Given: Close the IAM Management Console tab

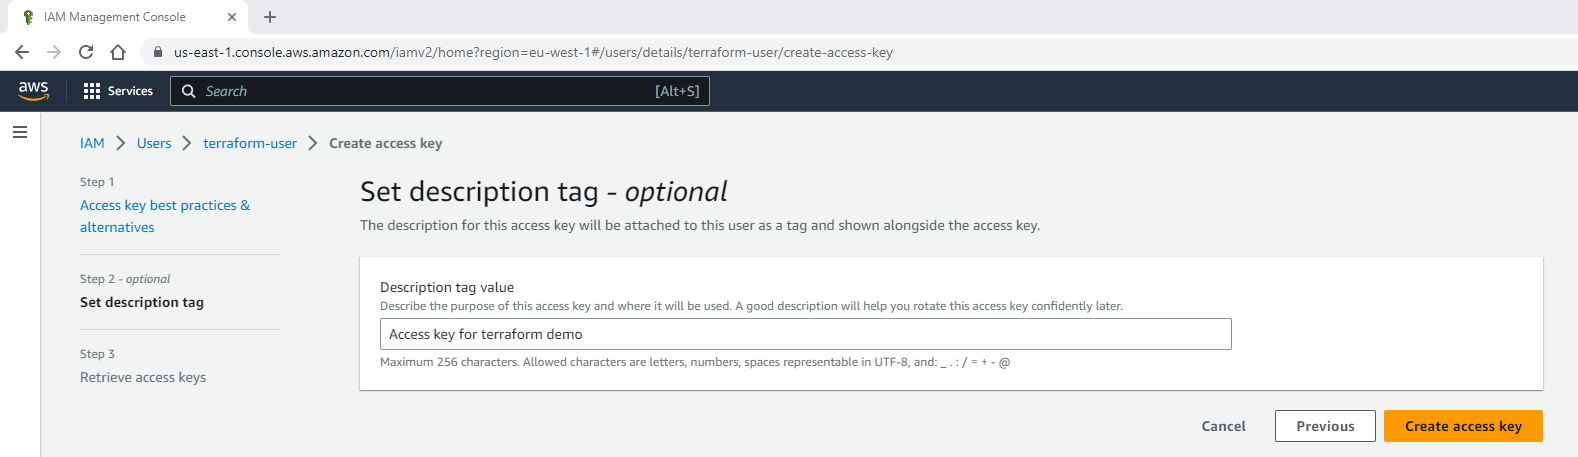Looking at the screenshot, I should (x=232, y=17).
